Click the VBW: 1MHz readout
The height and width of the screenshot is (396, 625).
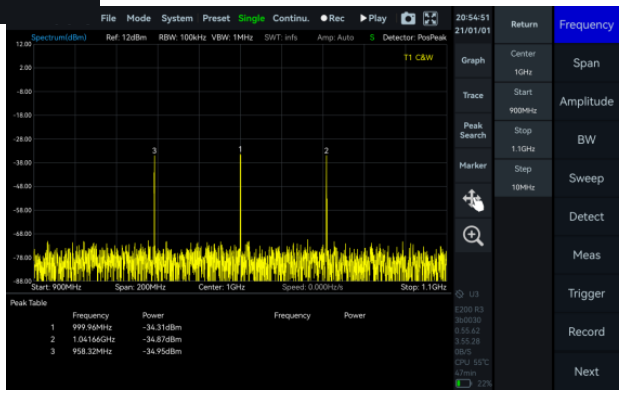point(232,37)
